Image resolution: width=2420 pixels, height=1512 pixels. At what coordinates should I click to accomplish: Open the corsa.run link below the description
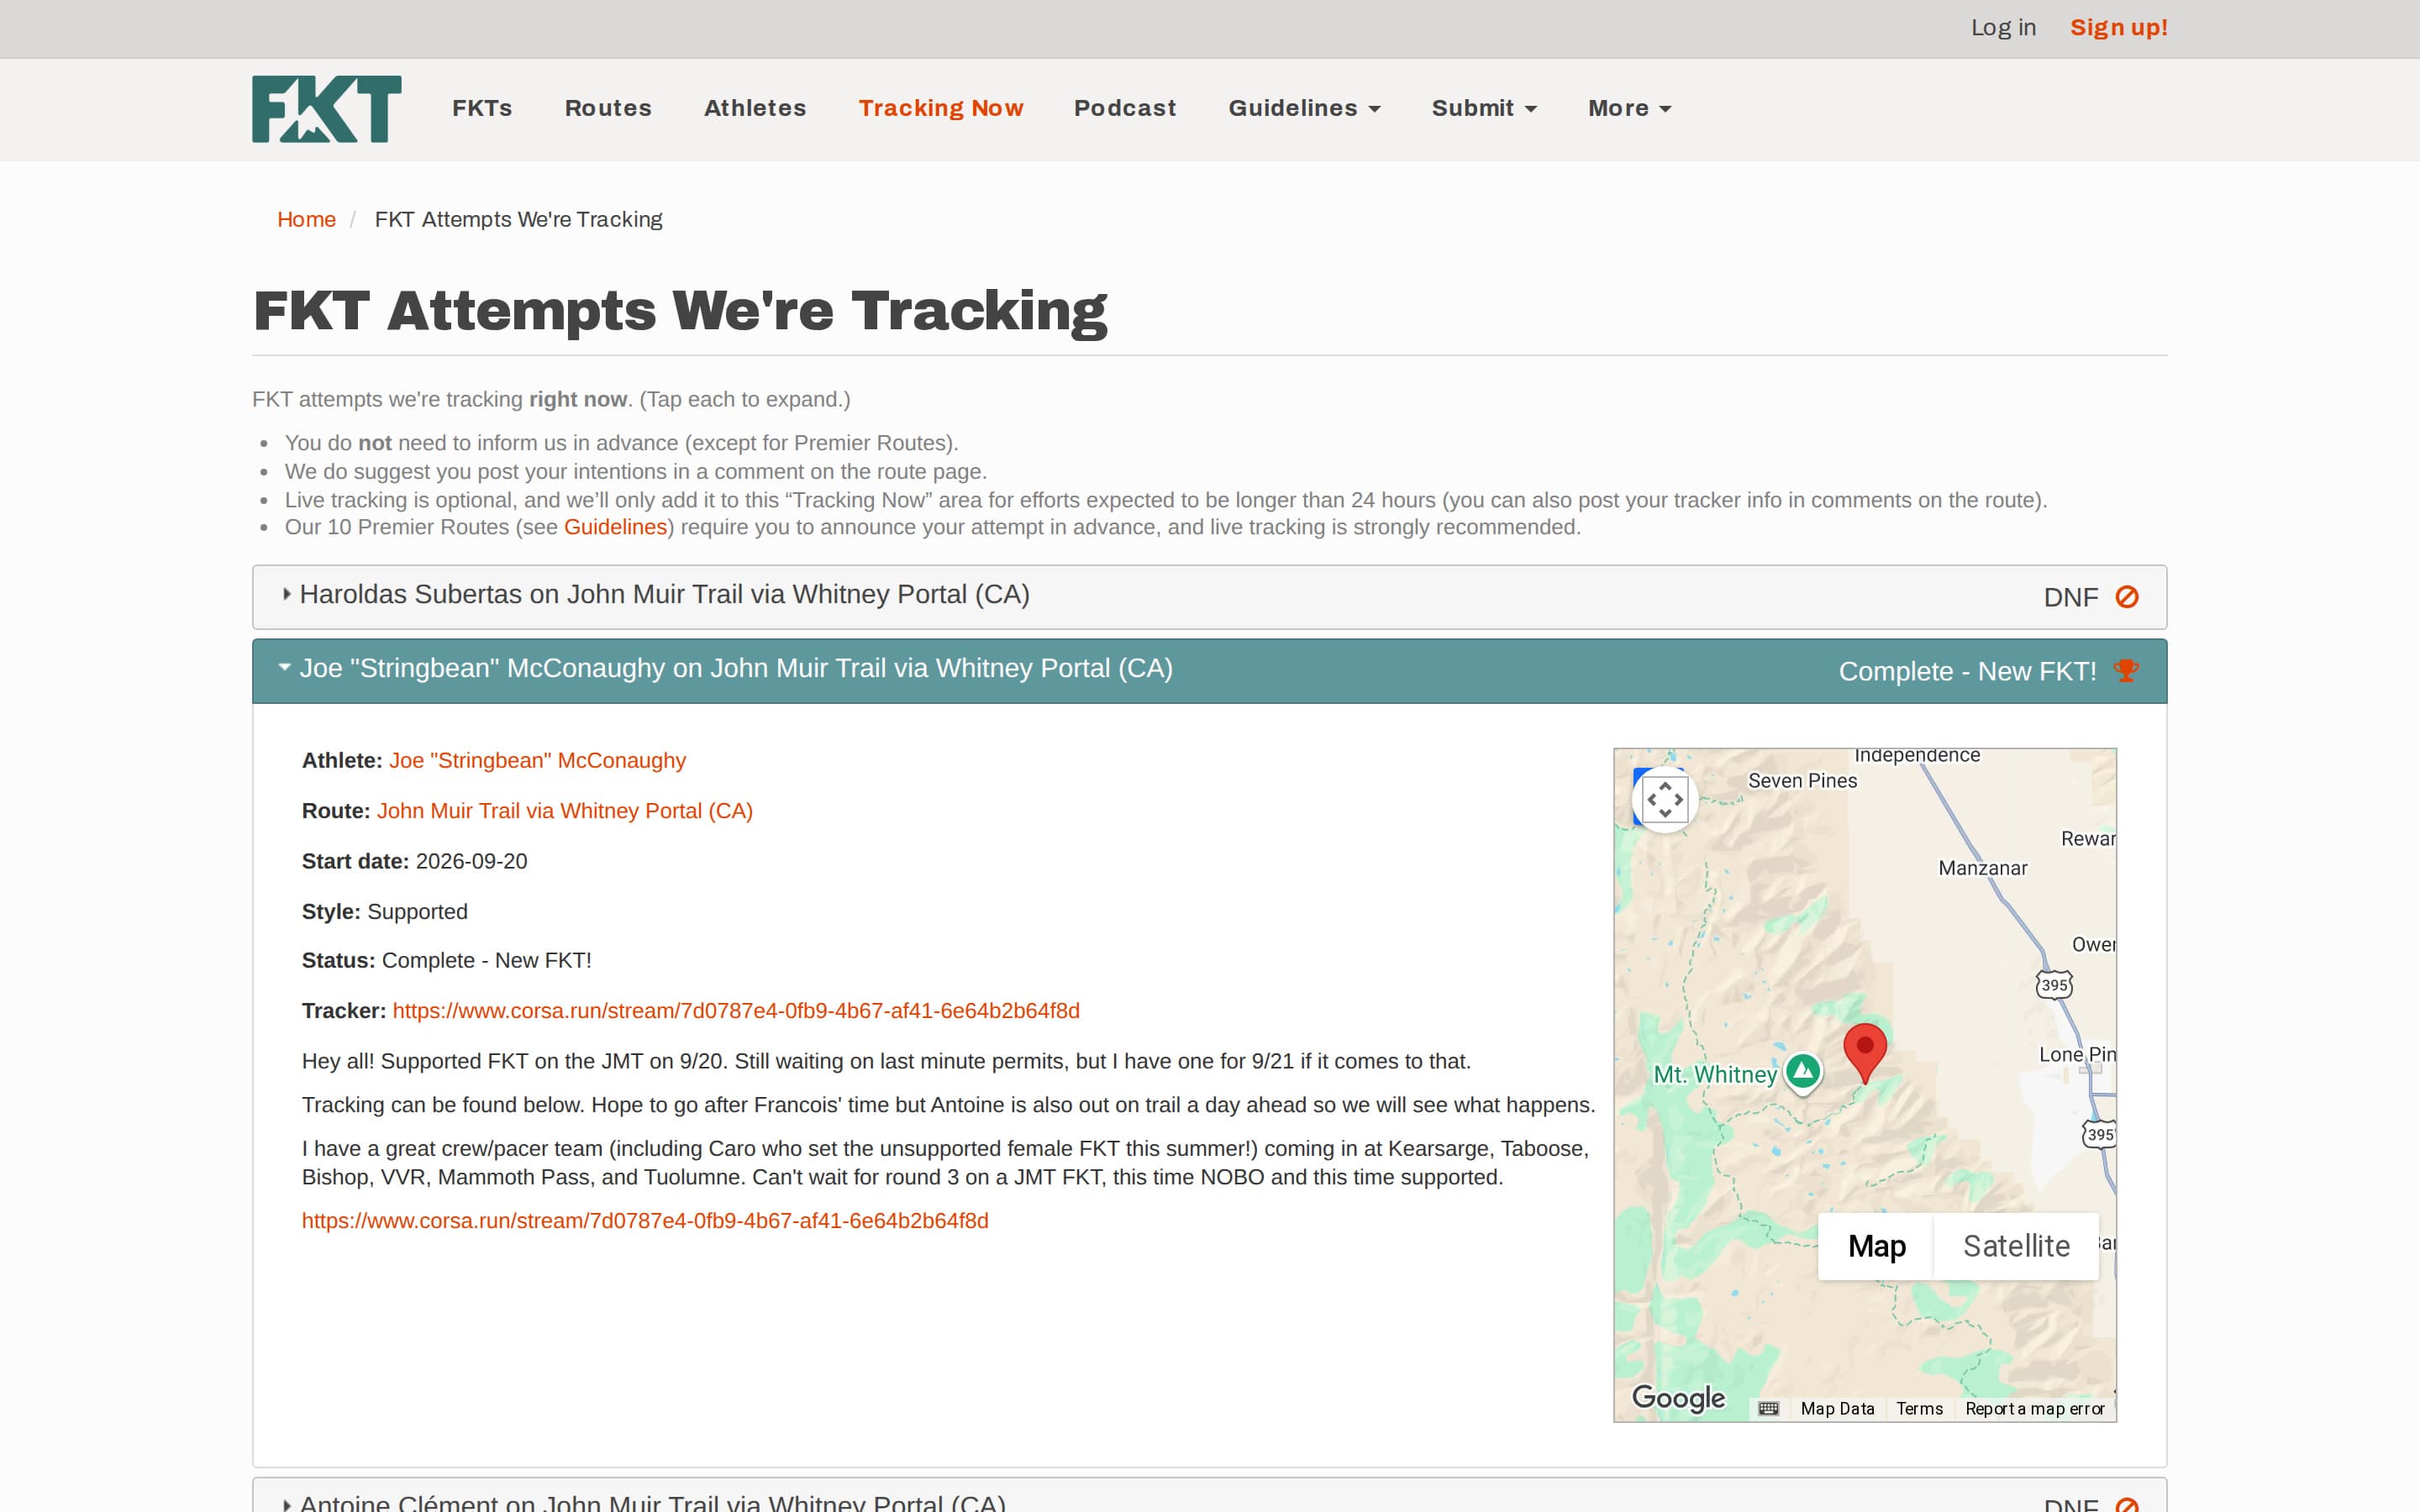pyautogui.click(x=645, y=1221)
